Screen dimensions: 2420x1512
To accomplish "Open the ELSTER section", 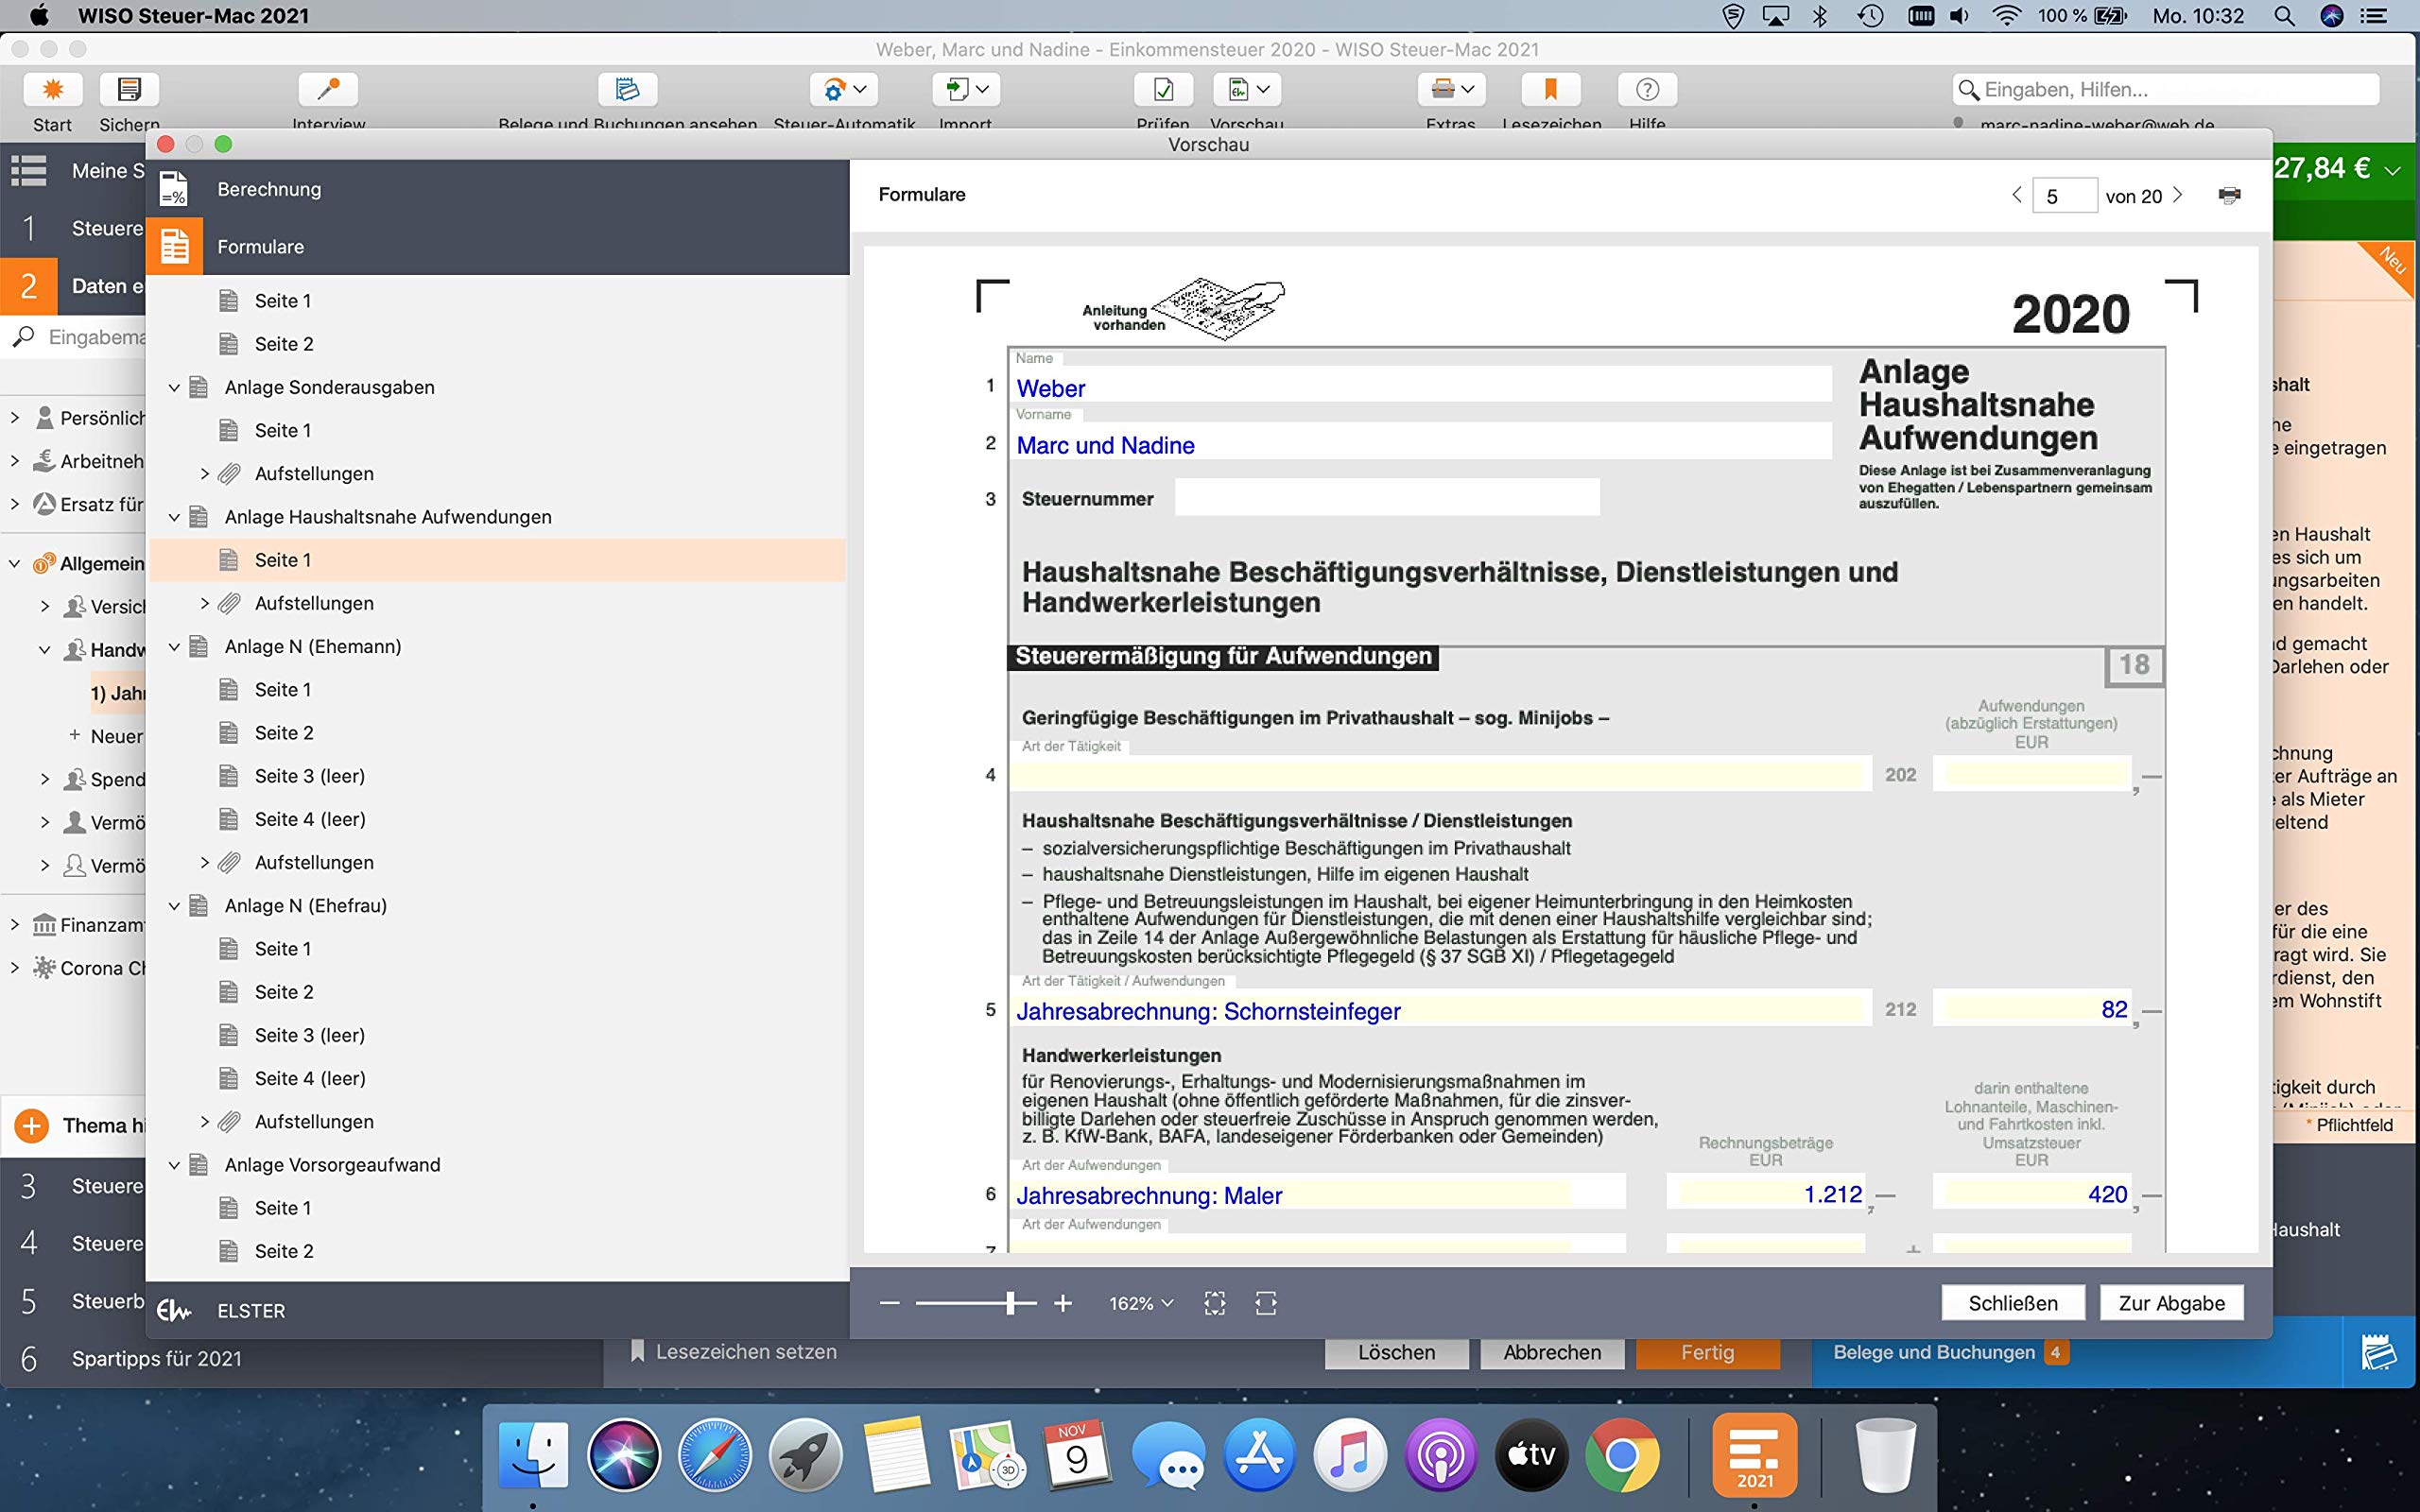I will point(498,1310).
